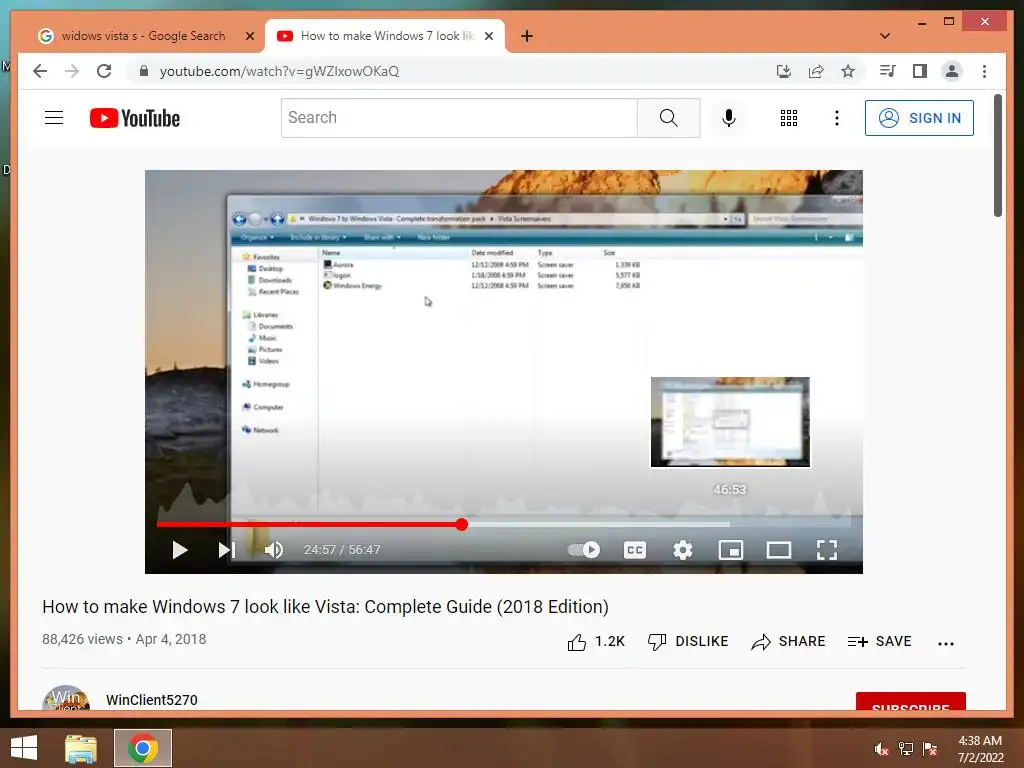Close the Google Search tab

coord(249,36)
